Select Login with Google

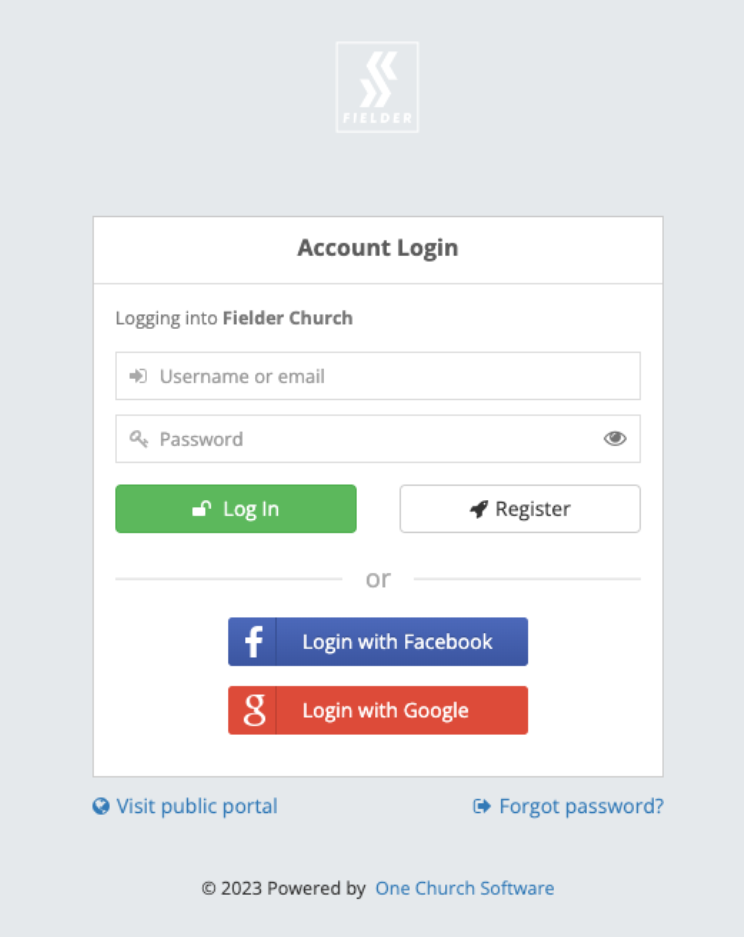pos(377,710)
